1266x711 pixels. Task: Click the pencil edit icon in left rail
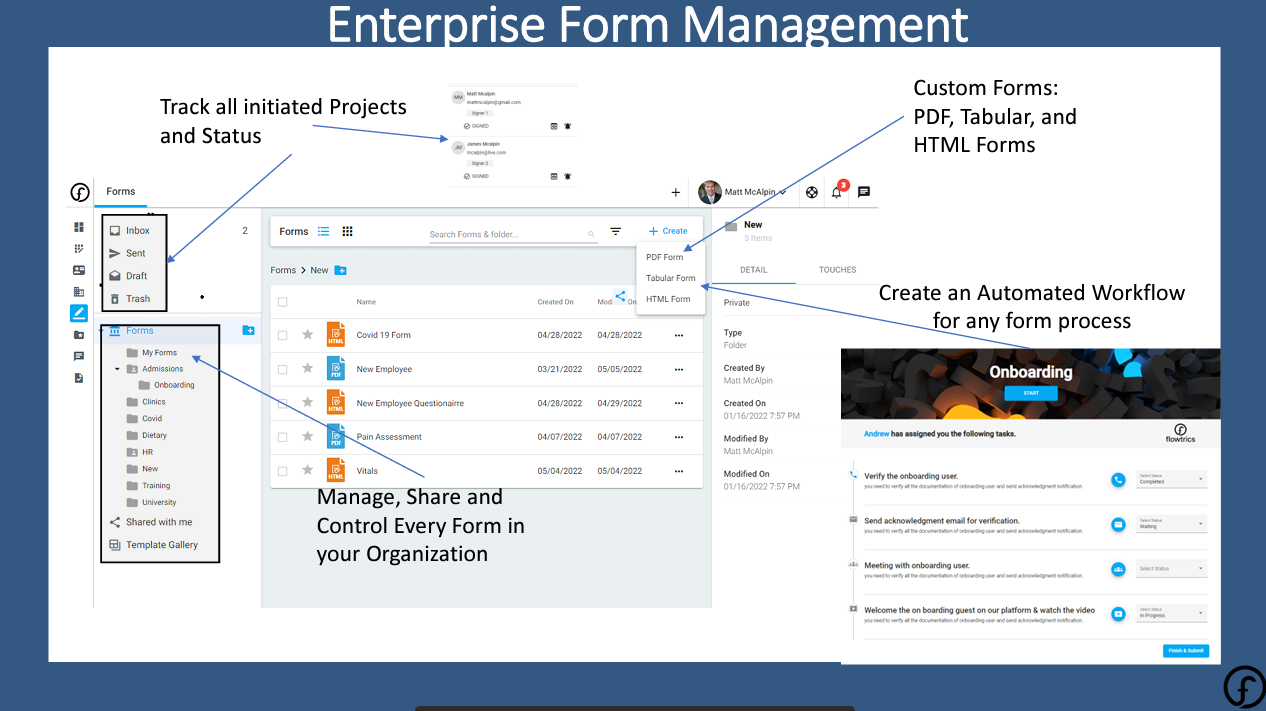(79, 313)
